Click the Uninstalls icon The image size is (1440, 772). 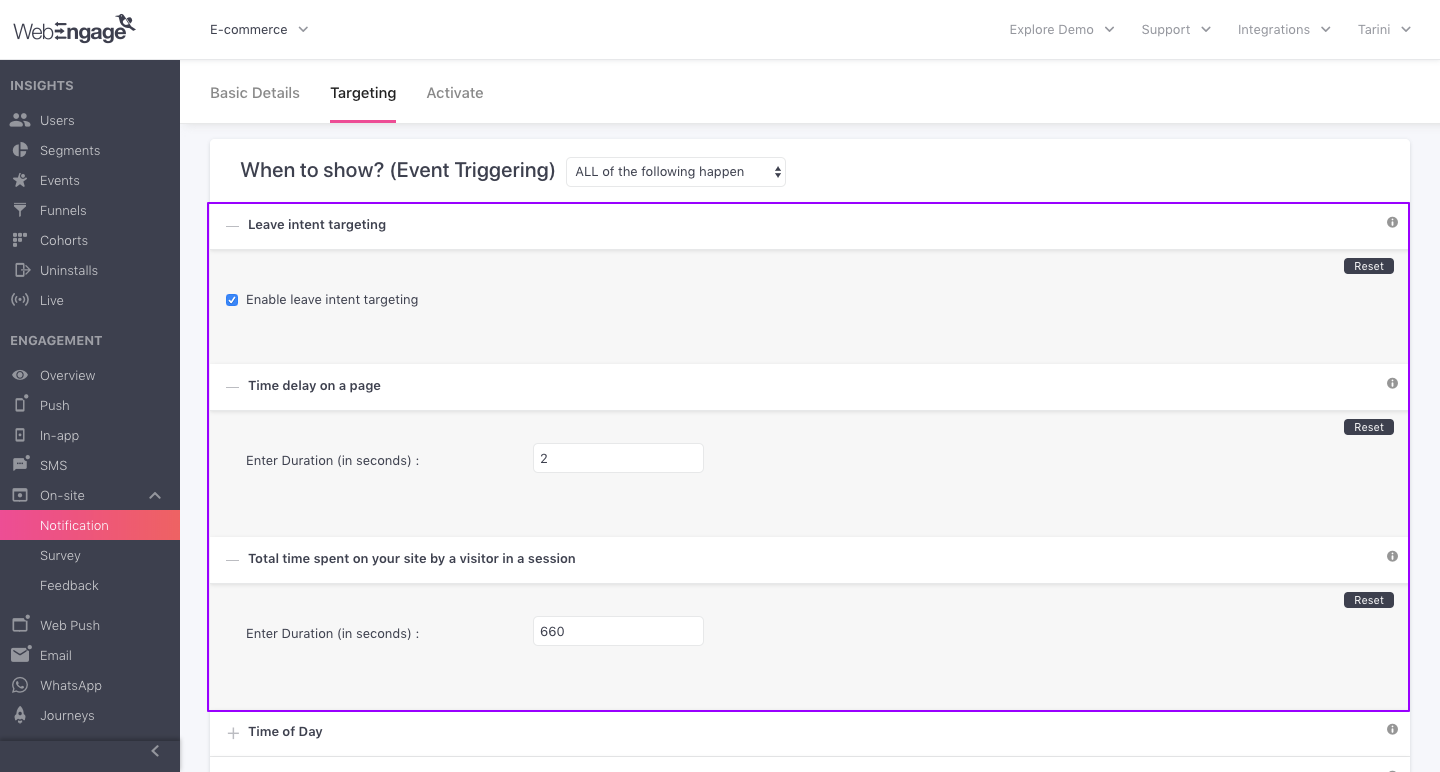tap(21, 270)
